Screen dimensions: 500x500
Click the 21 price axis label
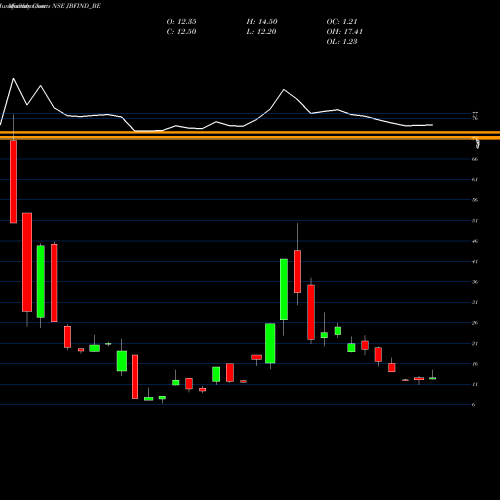[475, 343]
